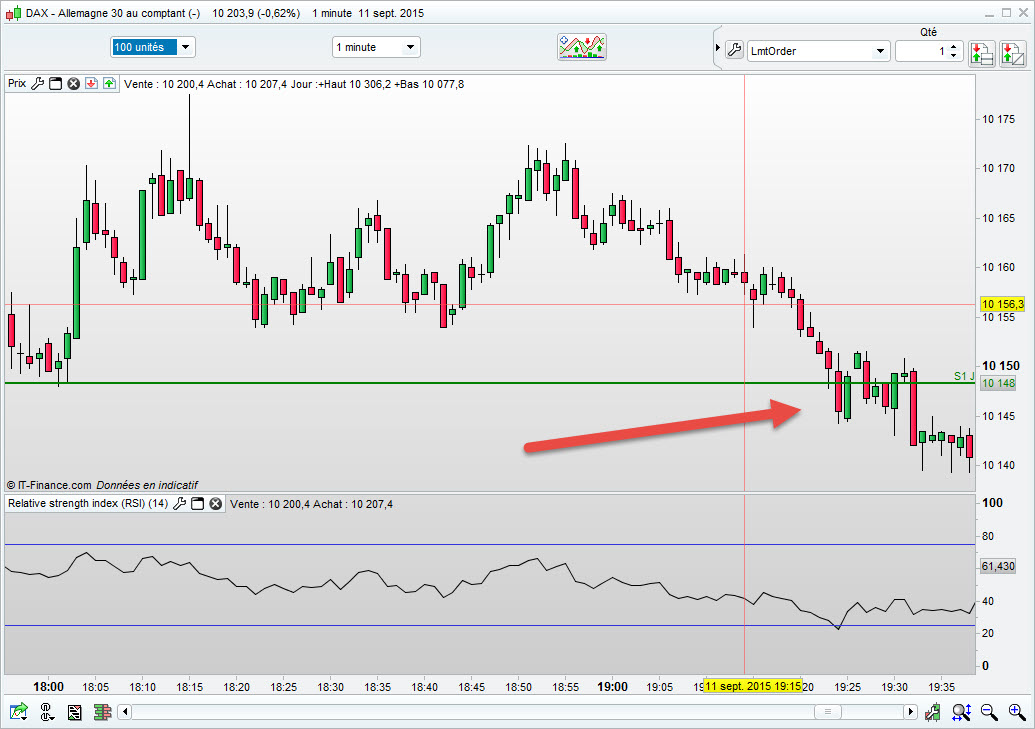
Task: Move Prix panel down with red arrow
Action: tap(91, 83)
